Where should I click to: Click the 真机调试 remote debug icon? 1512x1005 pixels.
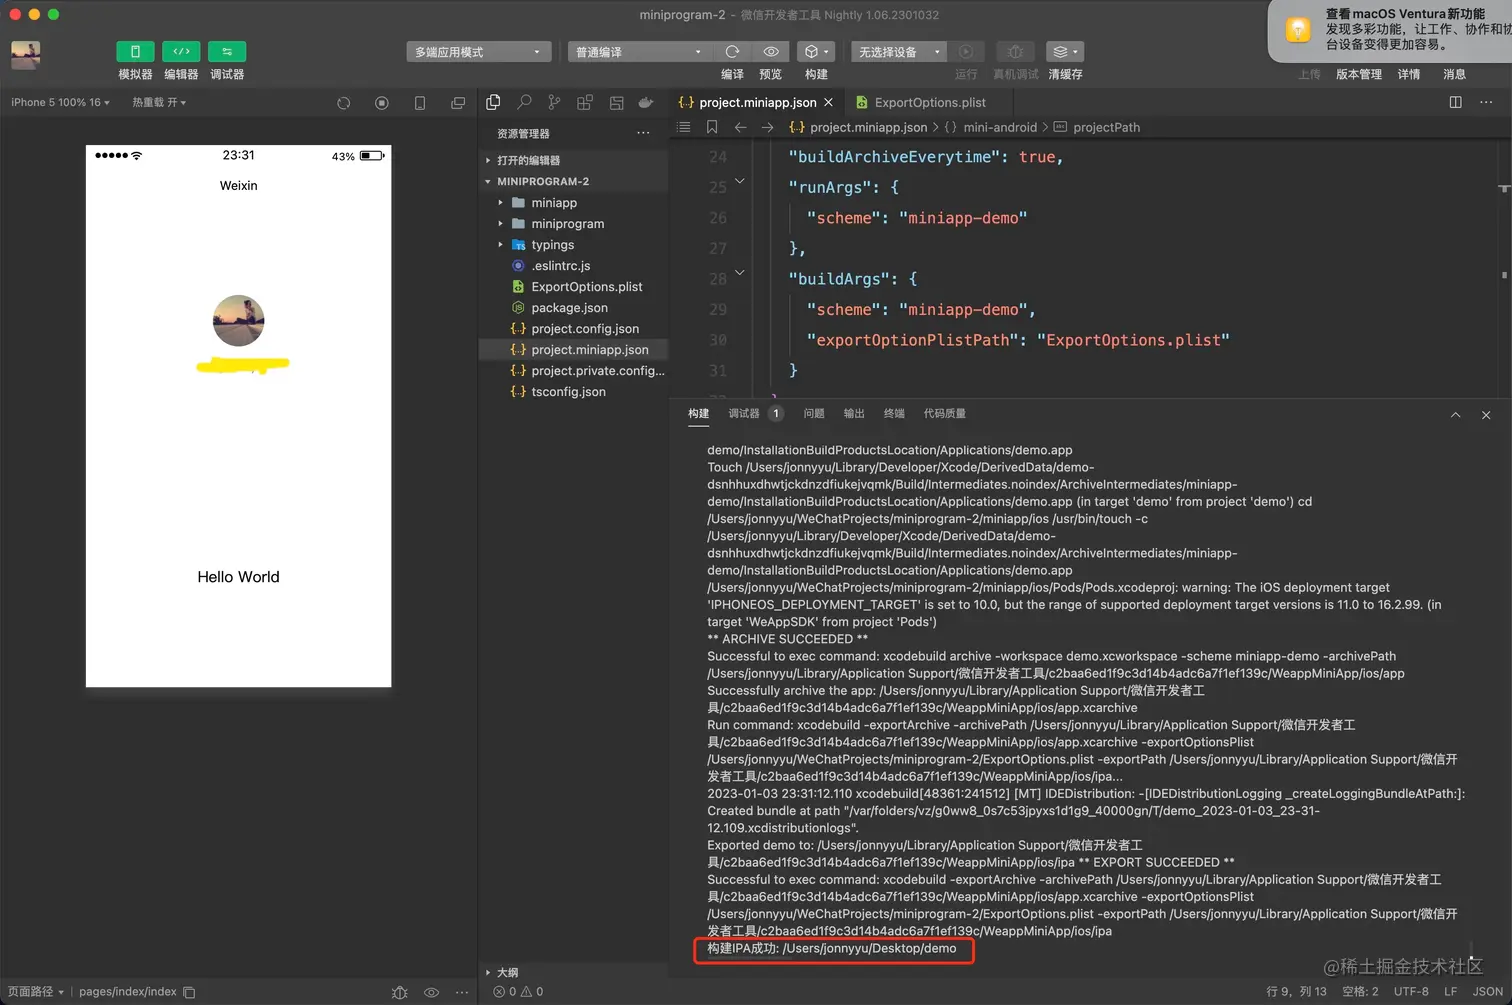point(1016,52)
